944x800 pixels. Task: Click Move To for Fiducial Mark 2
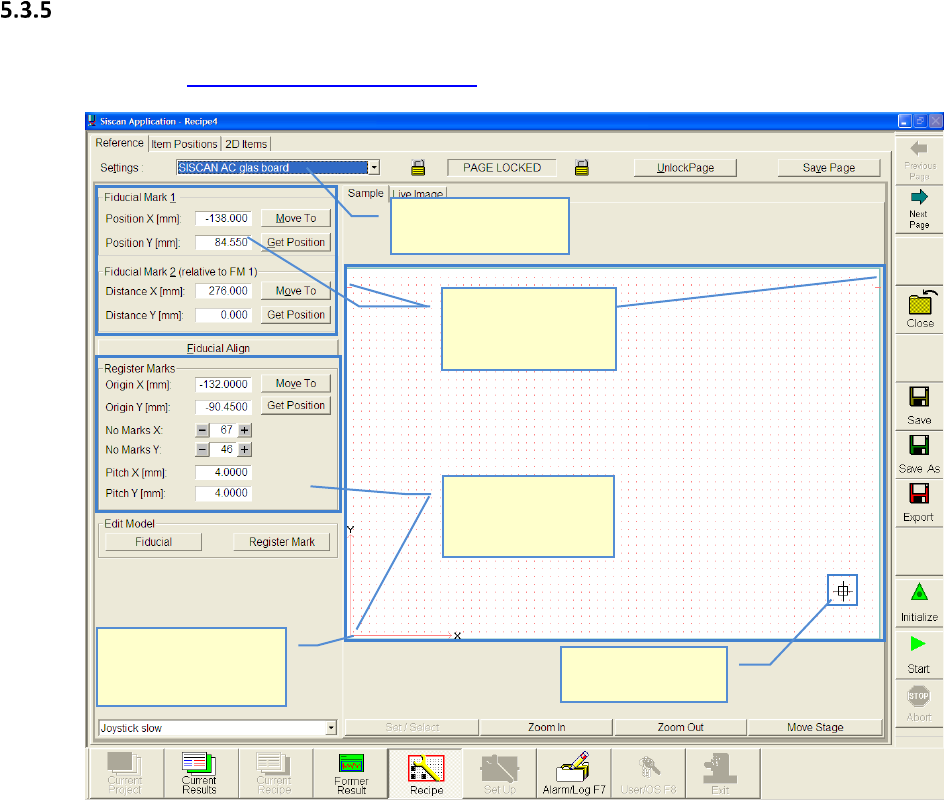(x=296, y=290)
